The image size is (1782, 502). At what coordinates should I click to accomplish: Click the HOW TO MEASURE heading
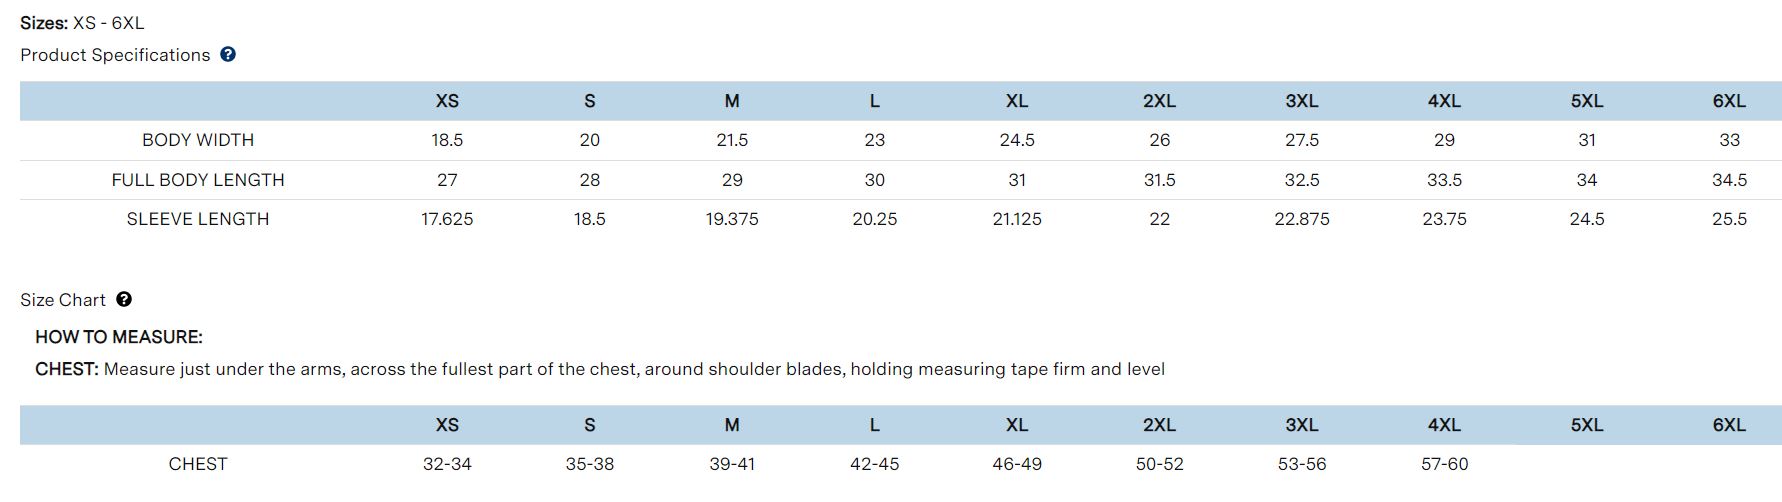click(x=119, y=337)
